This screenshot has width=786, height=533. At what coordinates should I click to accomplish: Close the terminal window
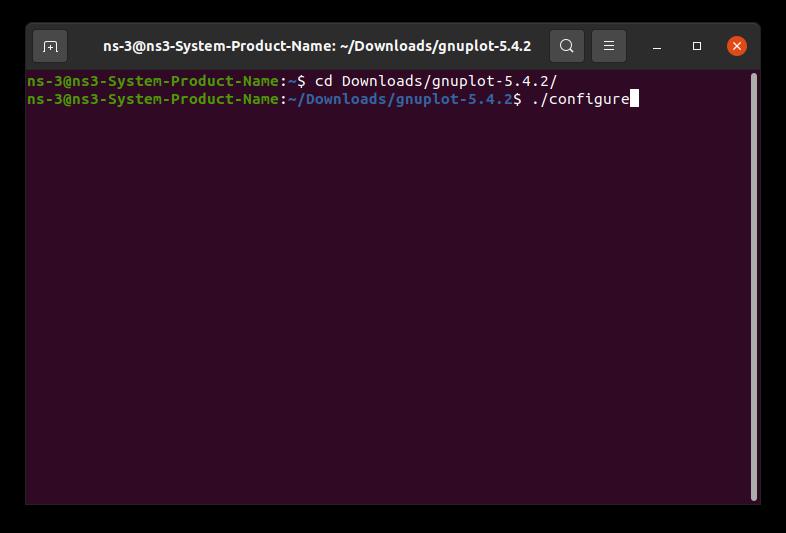(x=737, y=46)
